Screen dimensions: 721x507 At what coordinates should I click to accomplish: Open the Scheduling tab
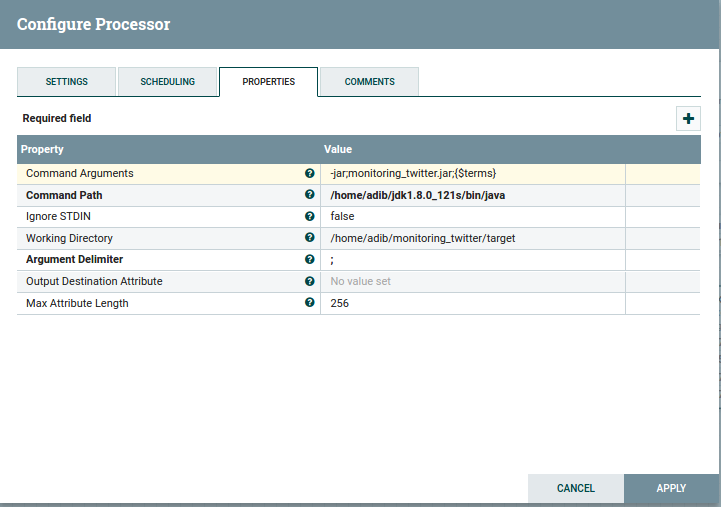coord(167,82)
